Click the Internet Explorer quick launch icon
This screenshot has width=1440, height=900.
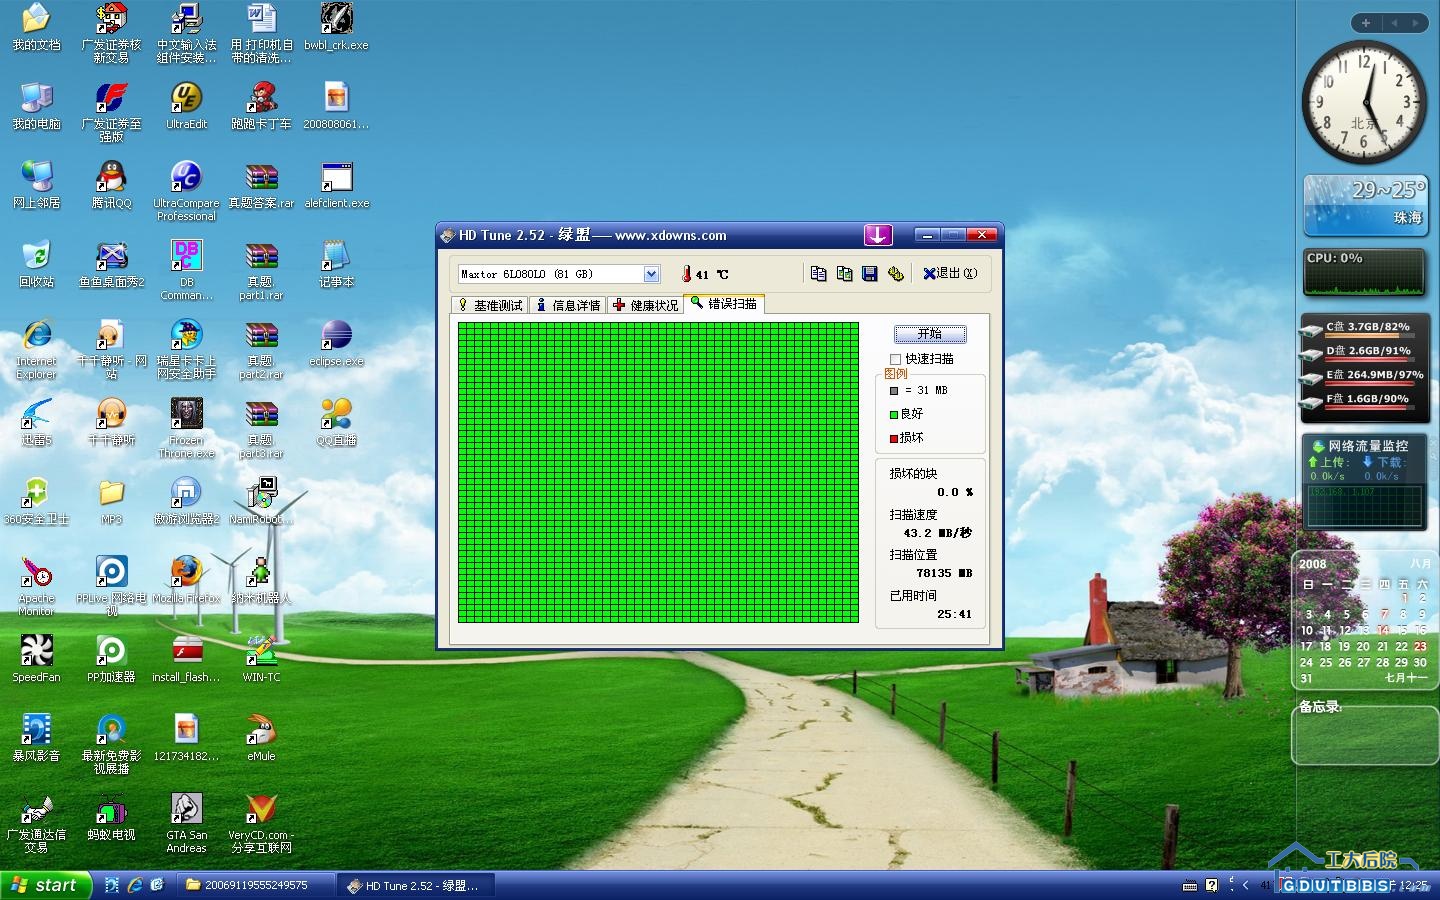[135, 885]
